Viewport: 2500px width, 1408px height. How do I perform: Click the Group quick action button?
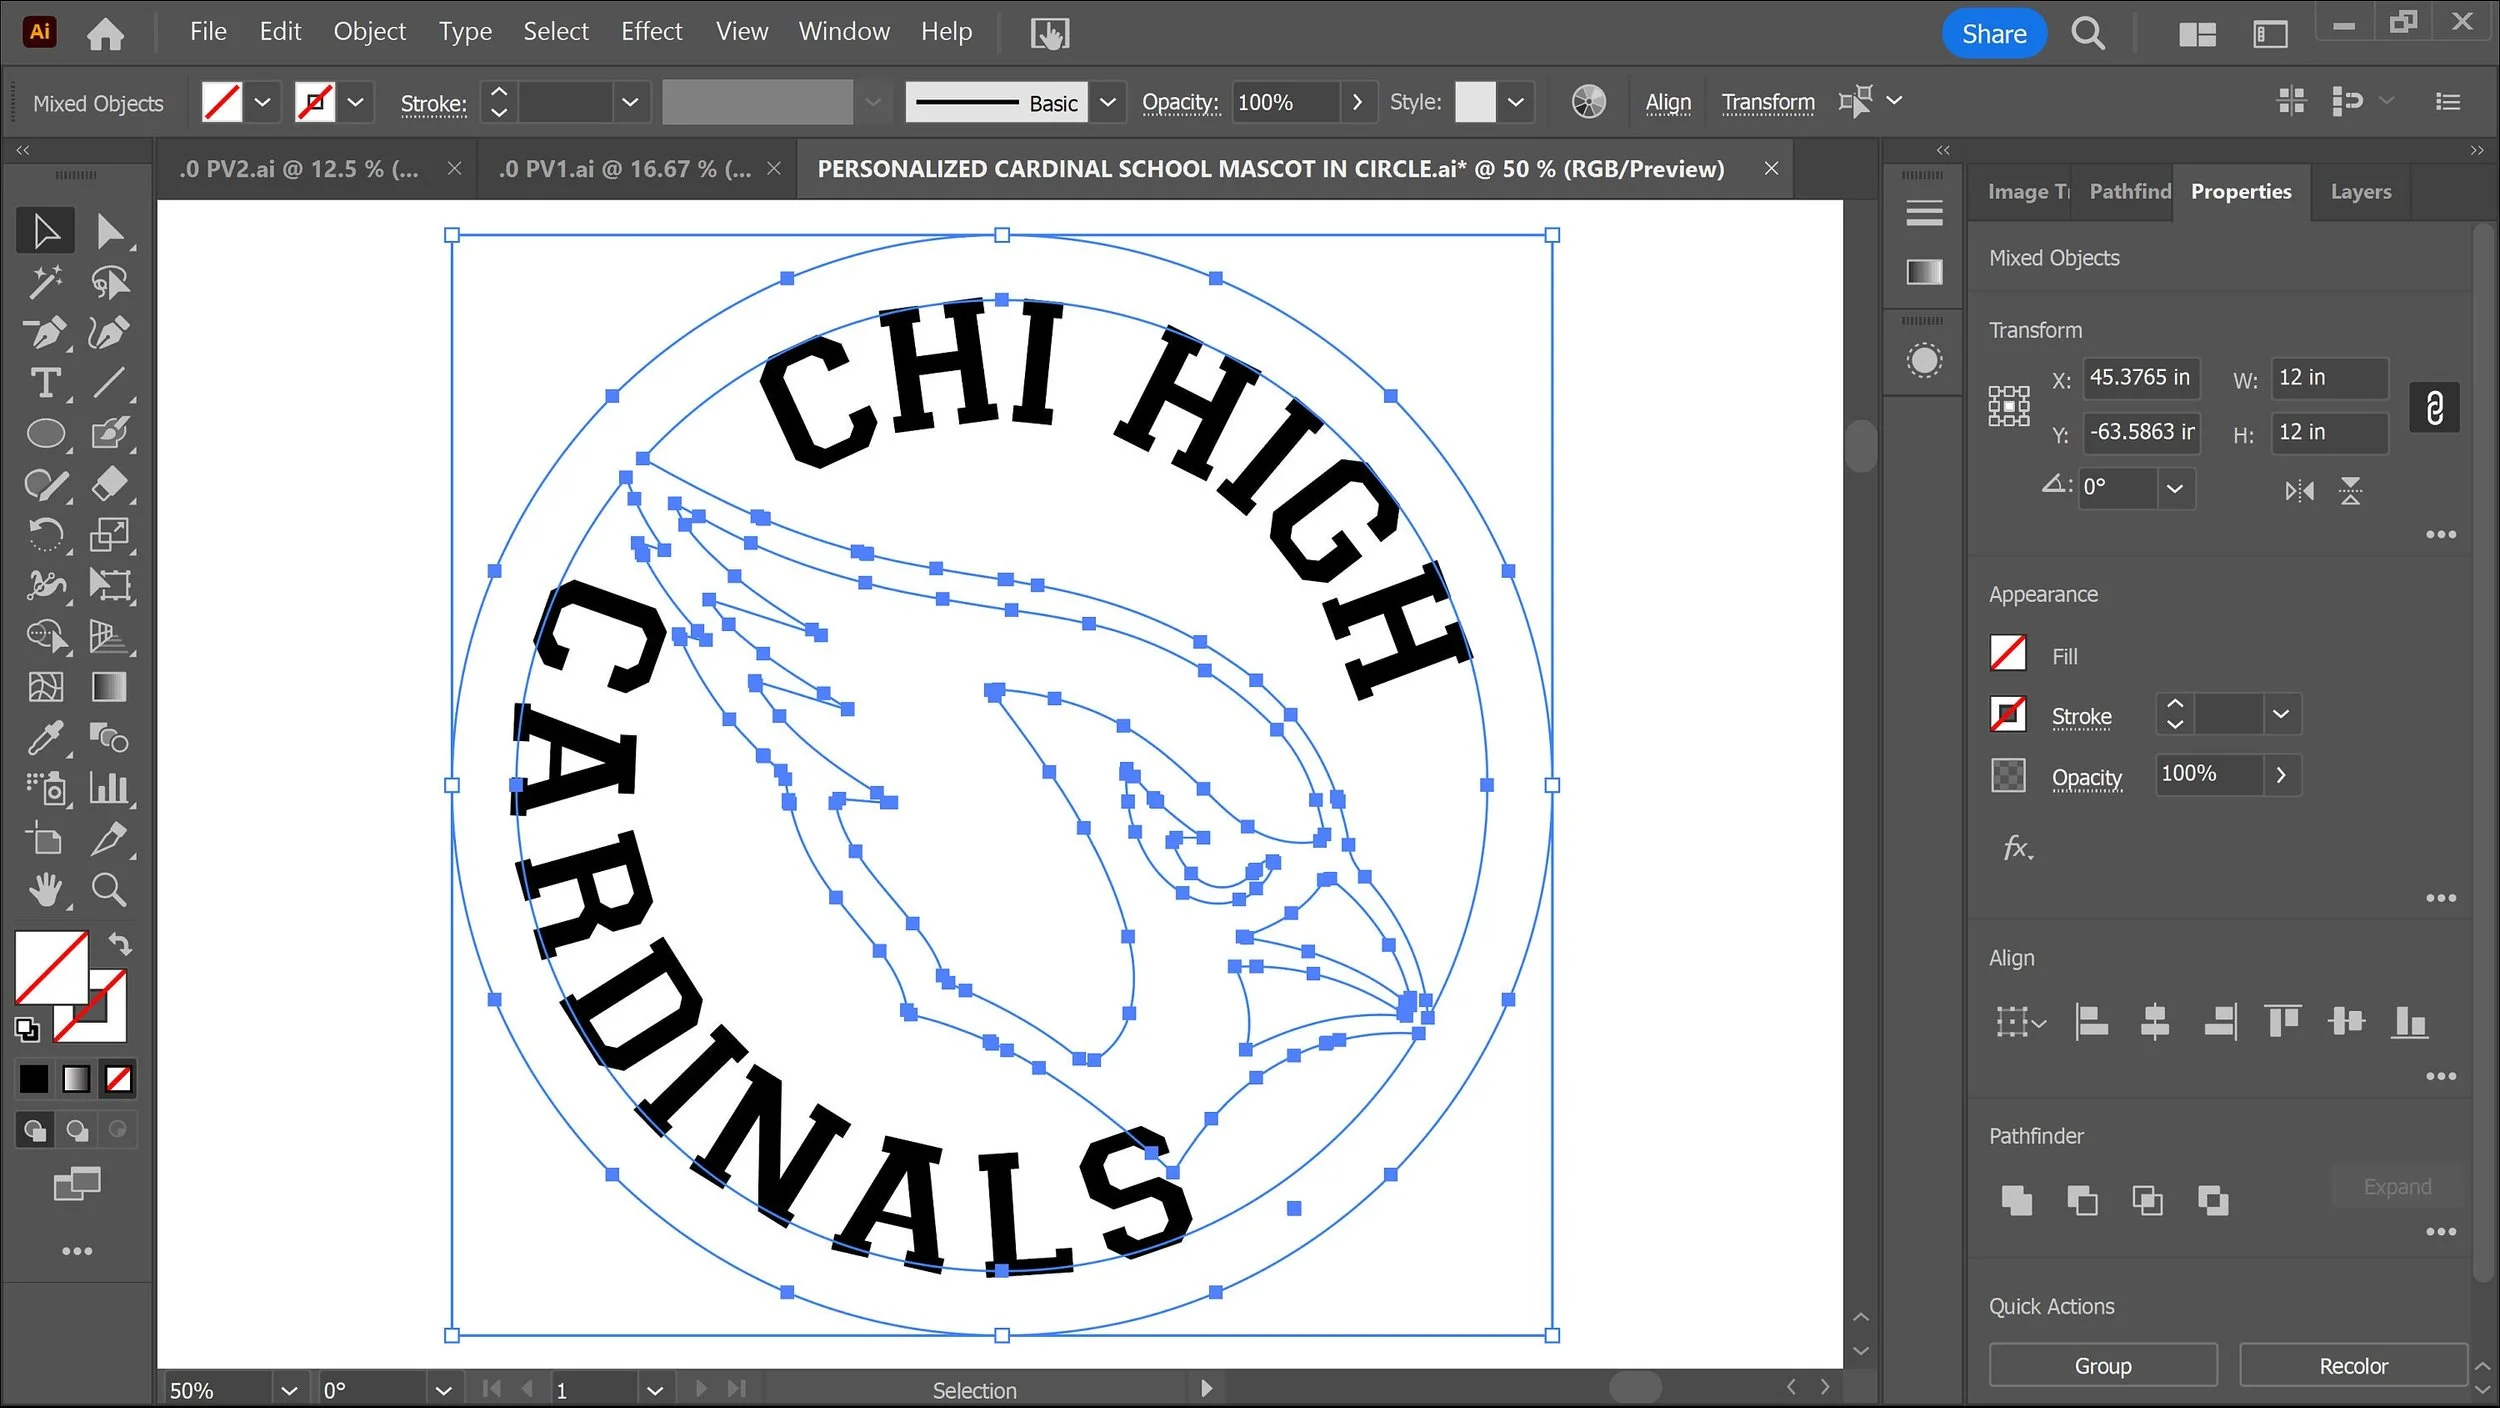click(x=2102, y=1366)
